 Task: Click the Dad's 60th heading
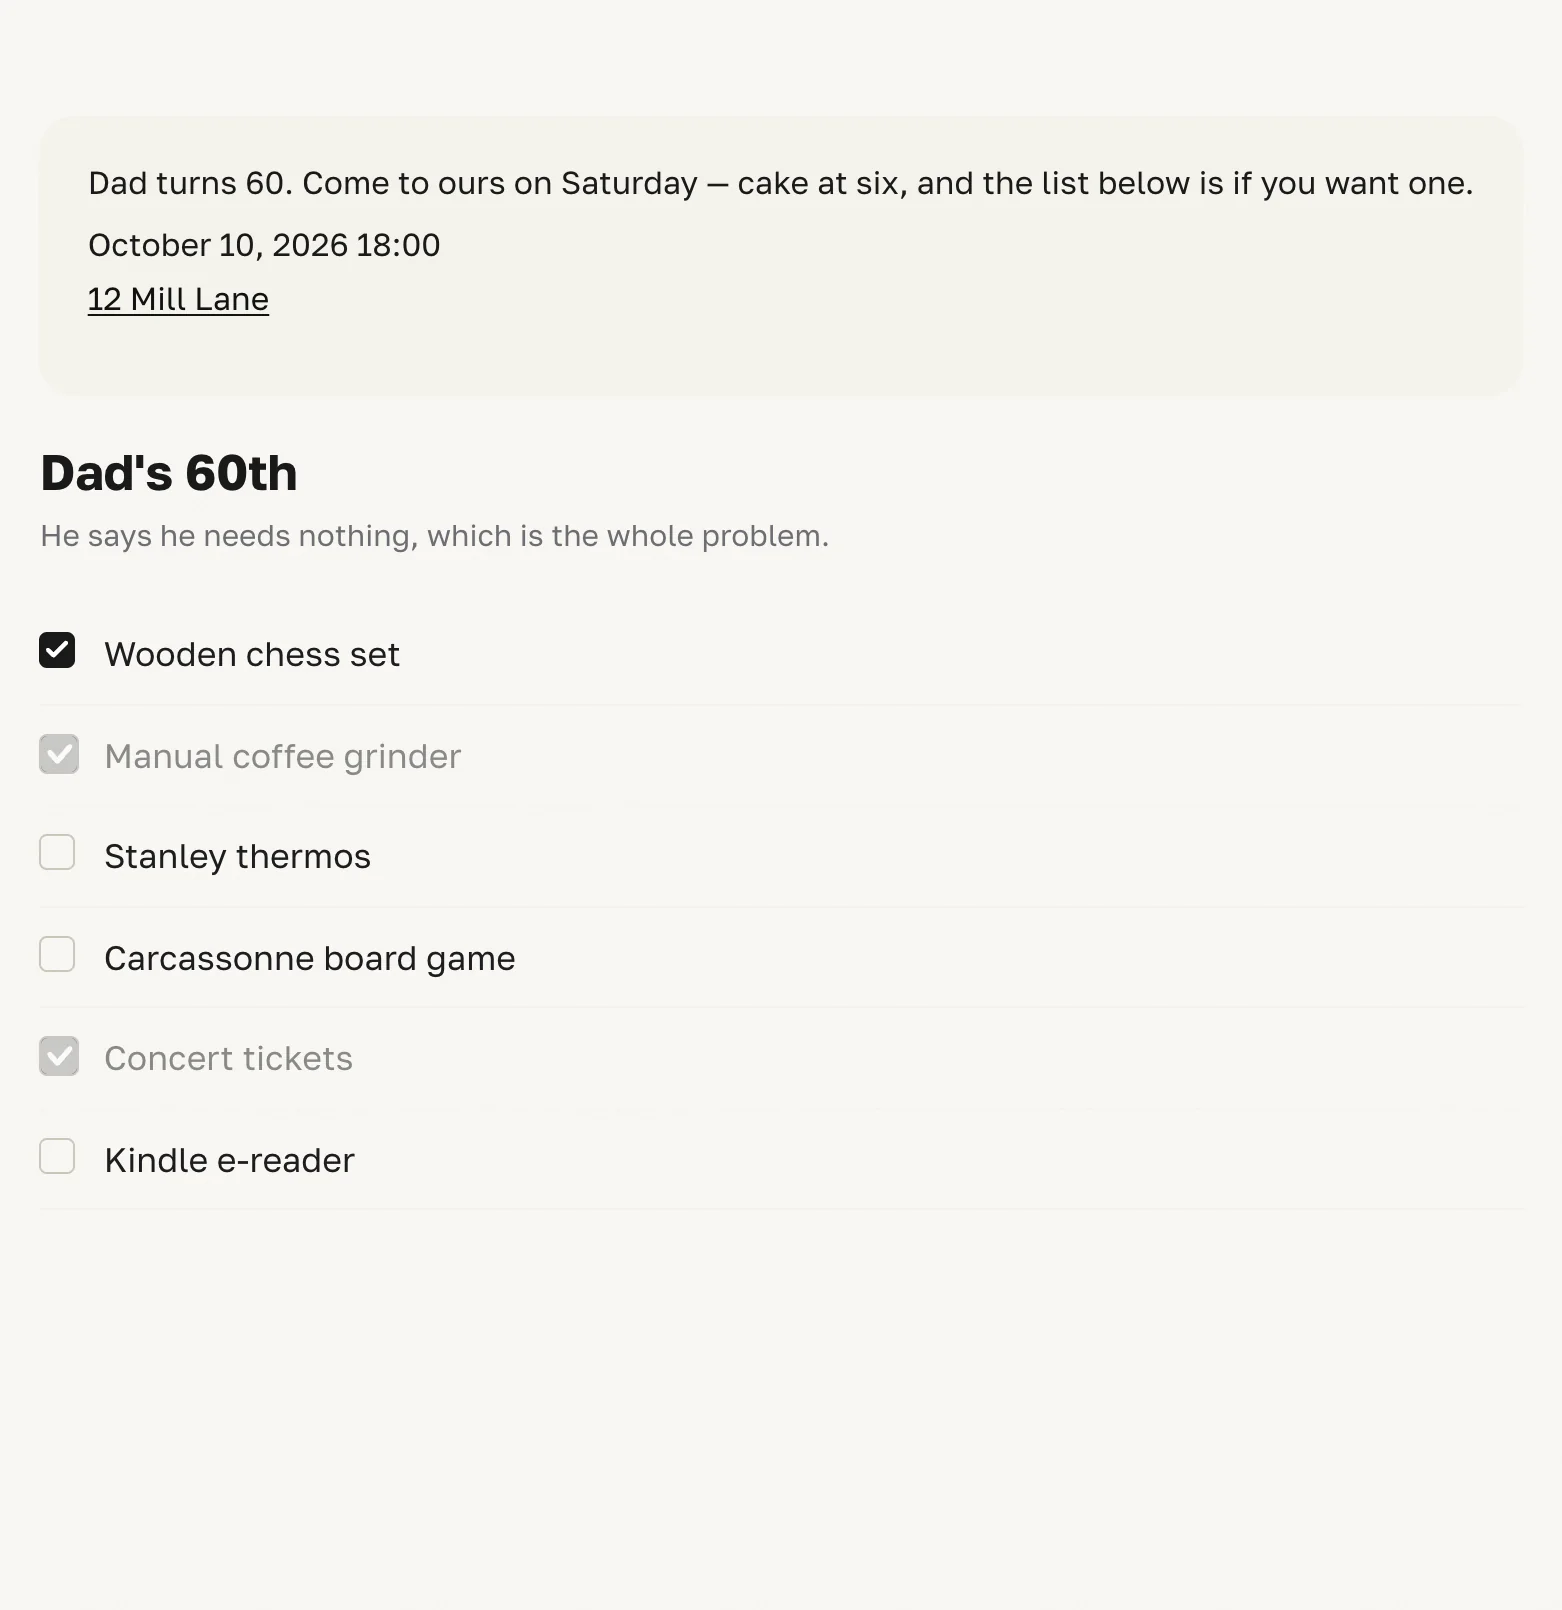point(169,473)
